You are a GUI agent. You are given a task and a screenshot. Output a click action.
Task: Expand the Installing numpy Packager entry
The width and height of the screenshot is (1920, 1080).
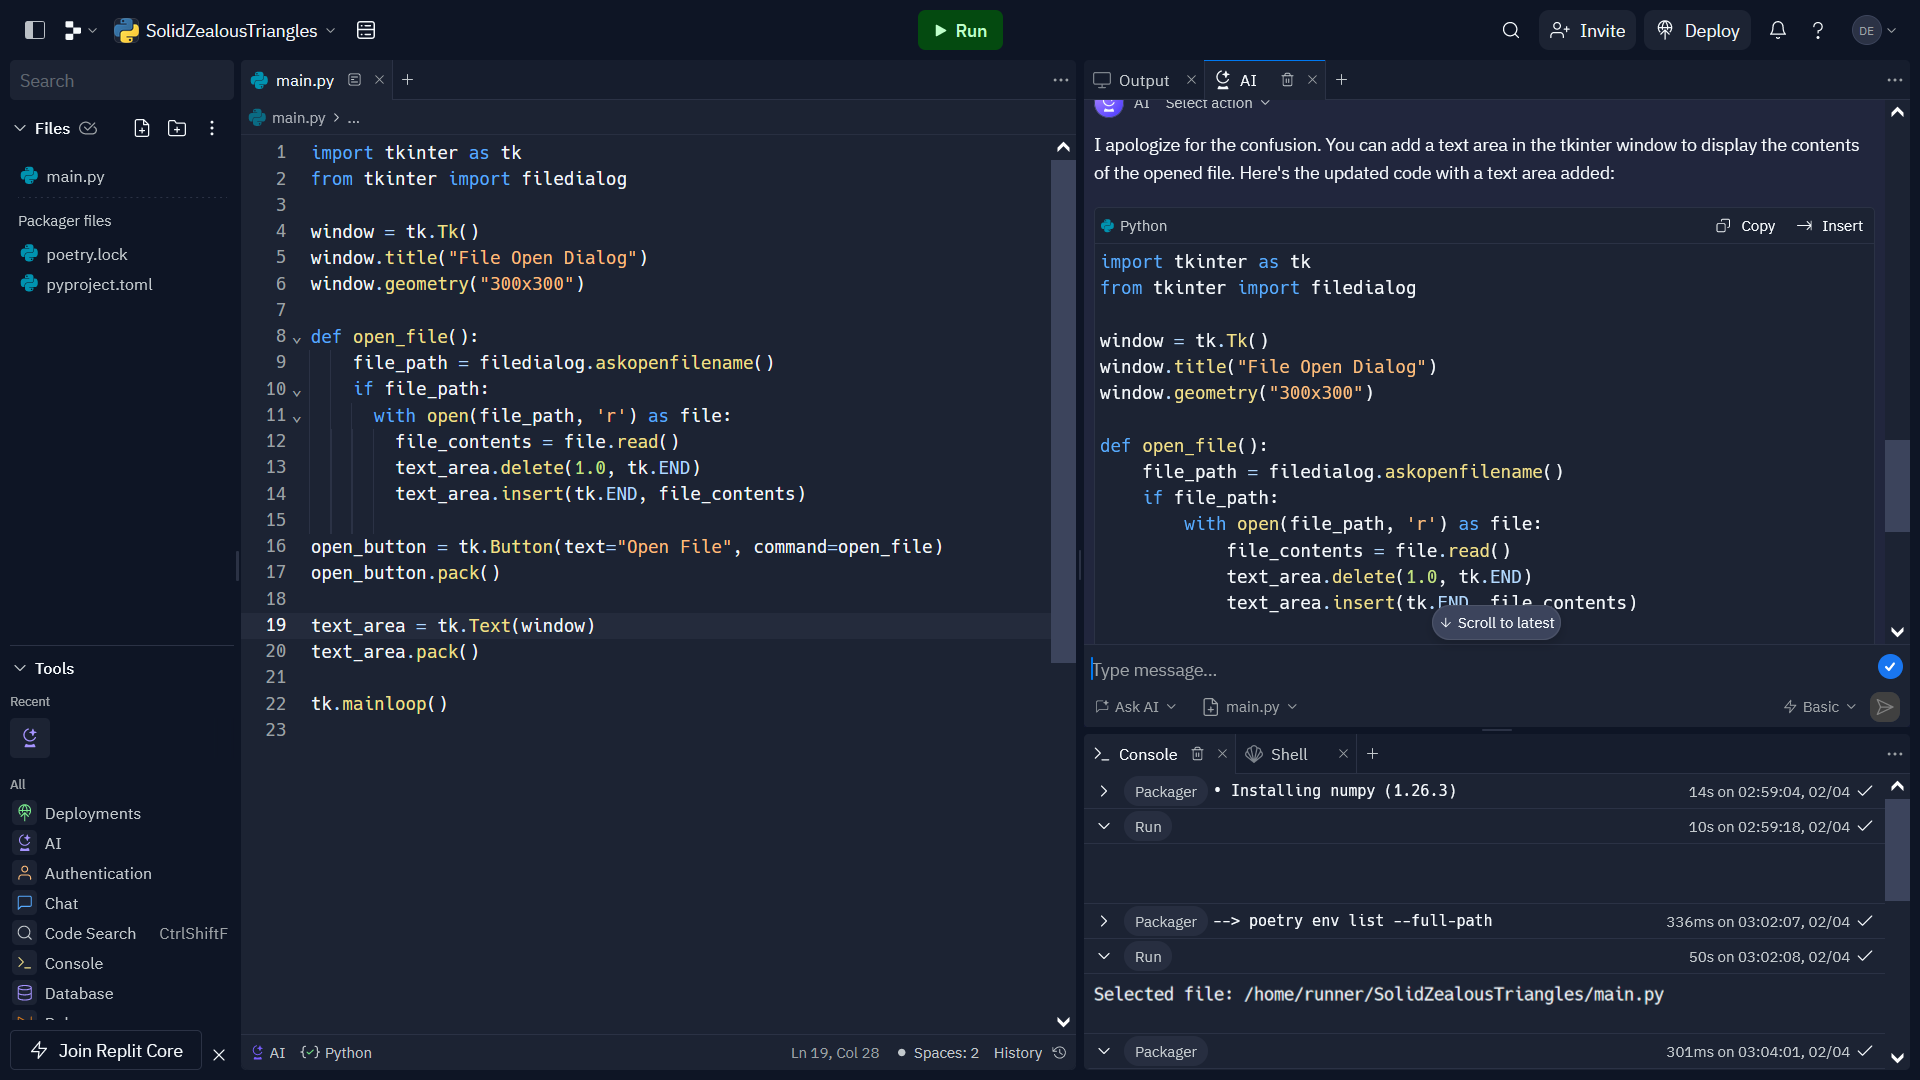(x=1104, y=791)
